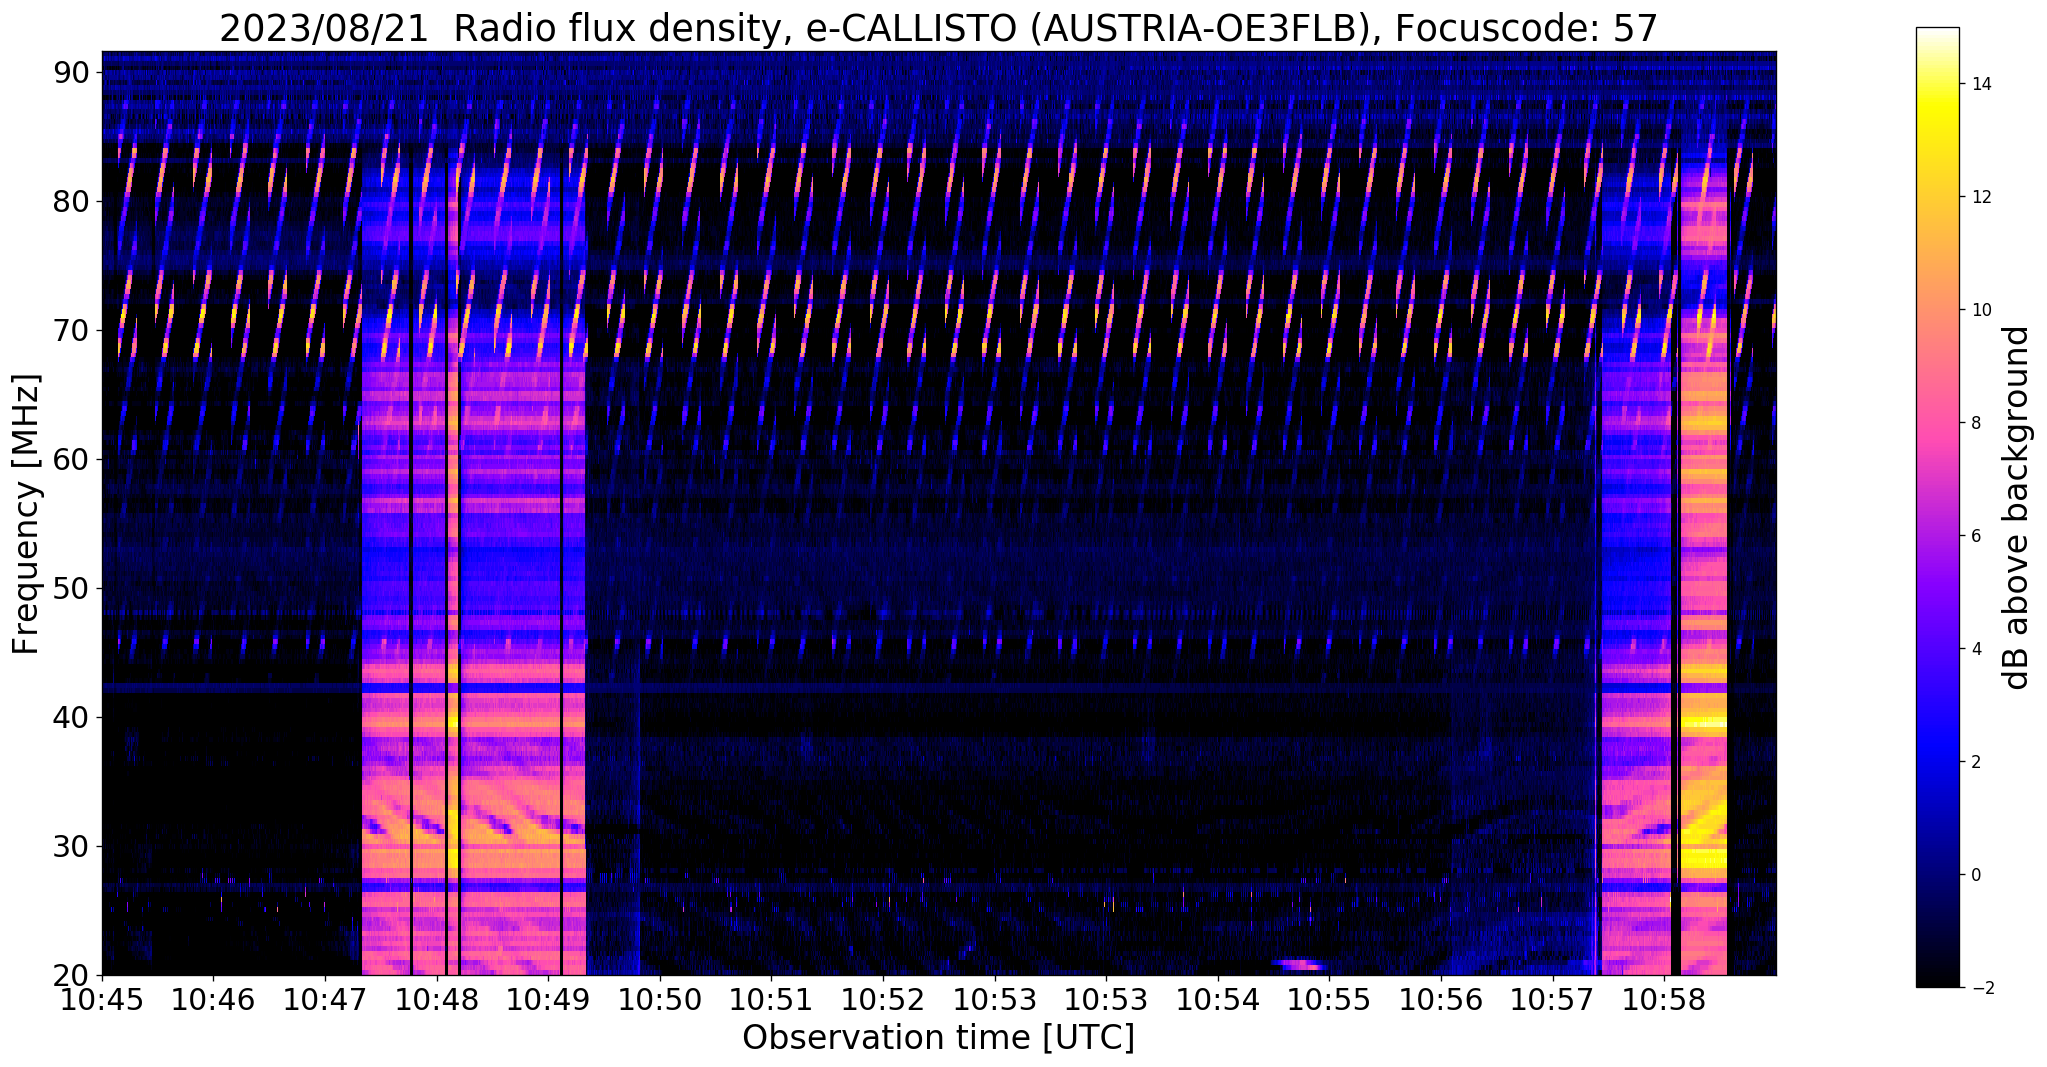Click the 10:51 time tick label
Screen dimensions: 2047x1067
pyautogui.click(x=771, y=998)
